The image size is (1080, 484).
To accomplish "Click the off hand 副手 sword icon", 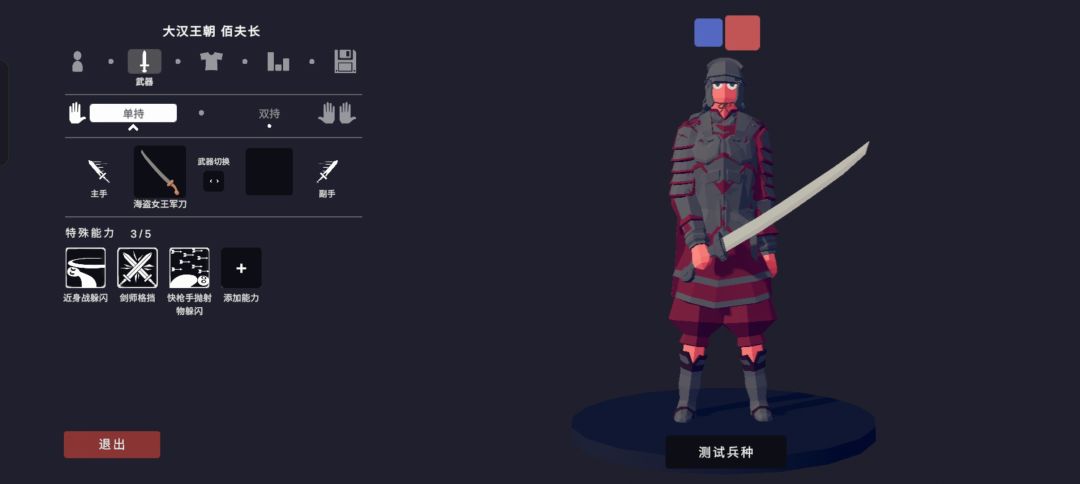I will 327,171.
